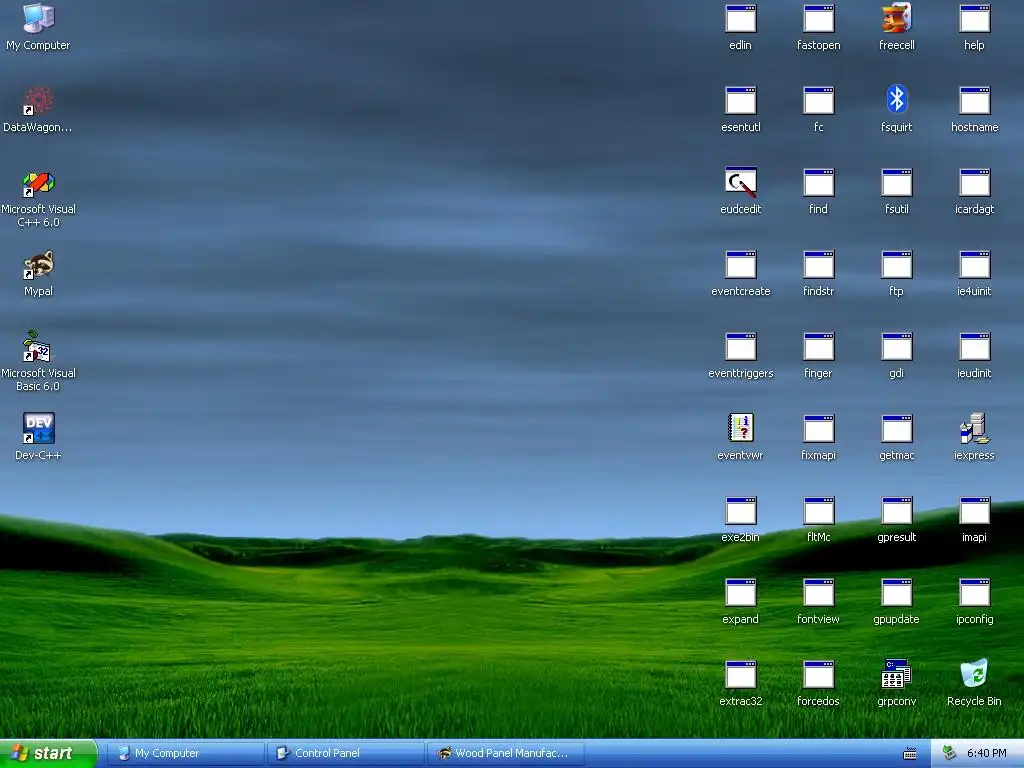Viewport: 1024px width, 768px height.
Task: Select the Recycle Bin icon
Action: pos(974,675)
